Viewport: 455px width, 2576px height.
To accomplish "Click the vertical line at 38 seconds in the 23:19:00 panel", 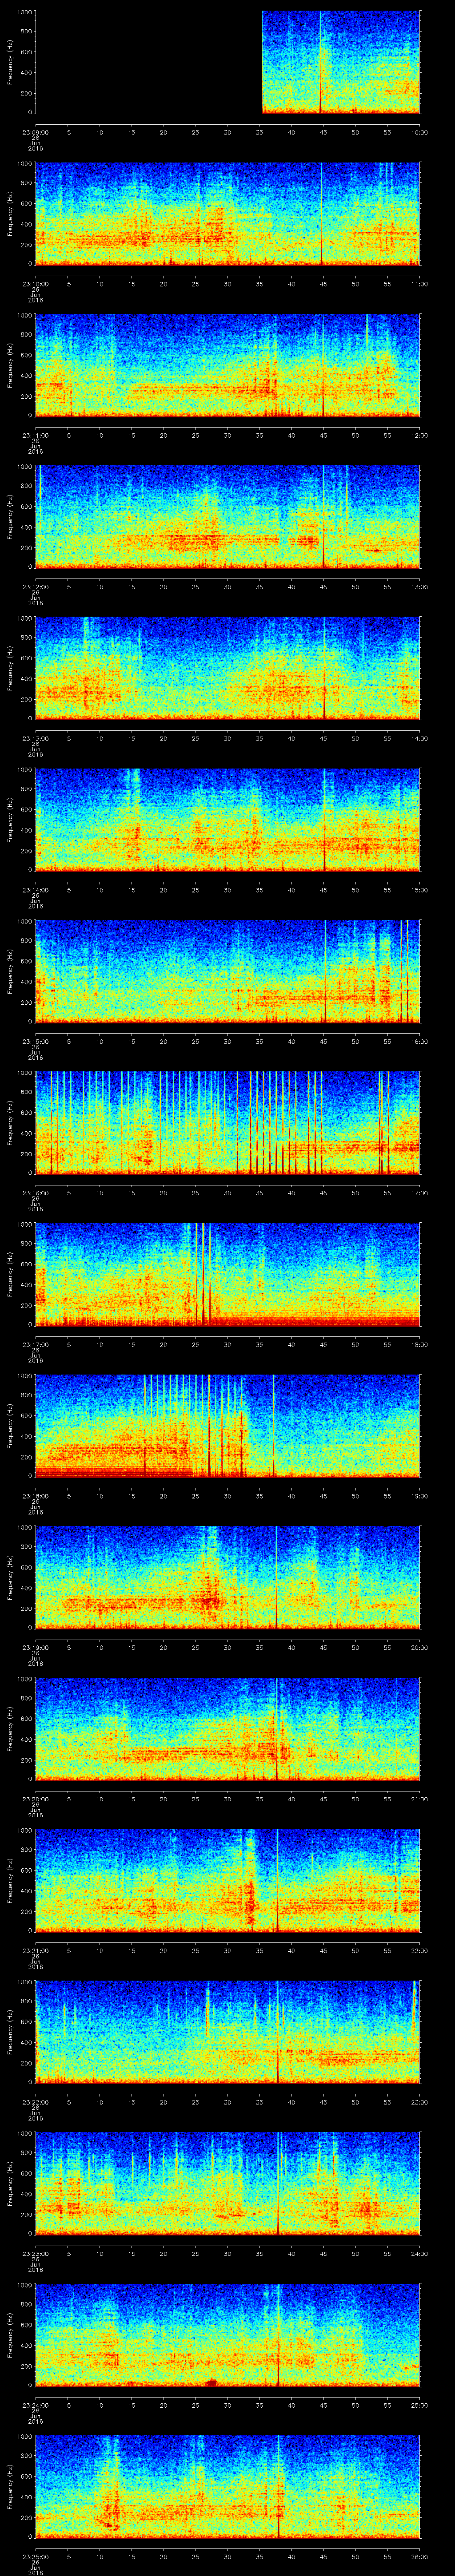I will (x=277, y=1577).
